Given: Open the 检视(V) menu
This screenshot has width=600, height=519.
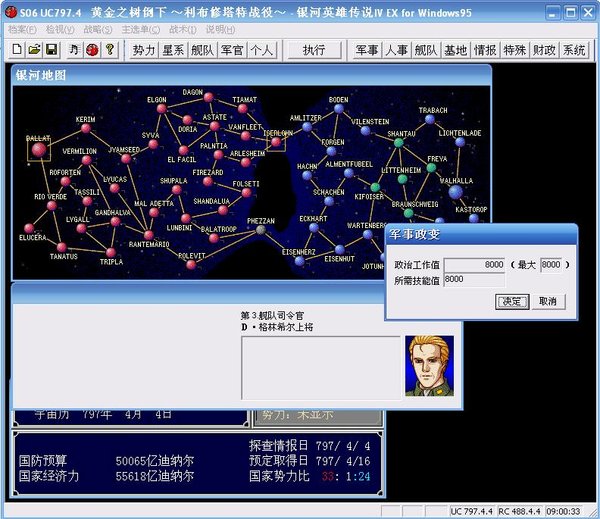Looking at the screenshot, I should click(60, 29).
